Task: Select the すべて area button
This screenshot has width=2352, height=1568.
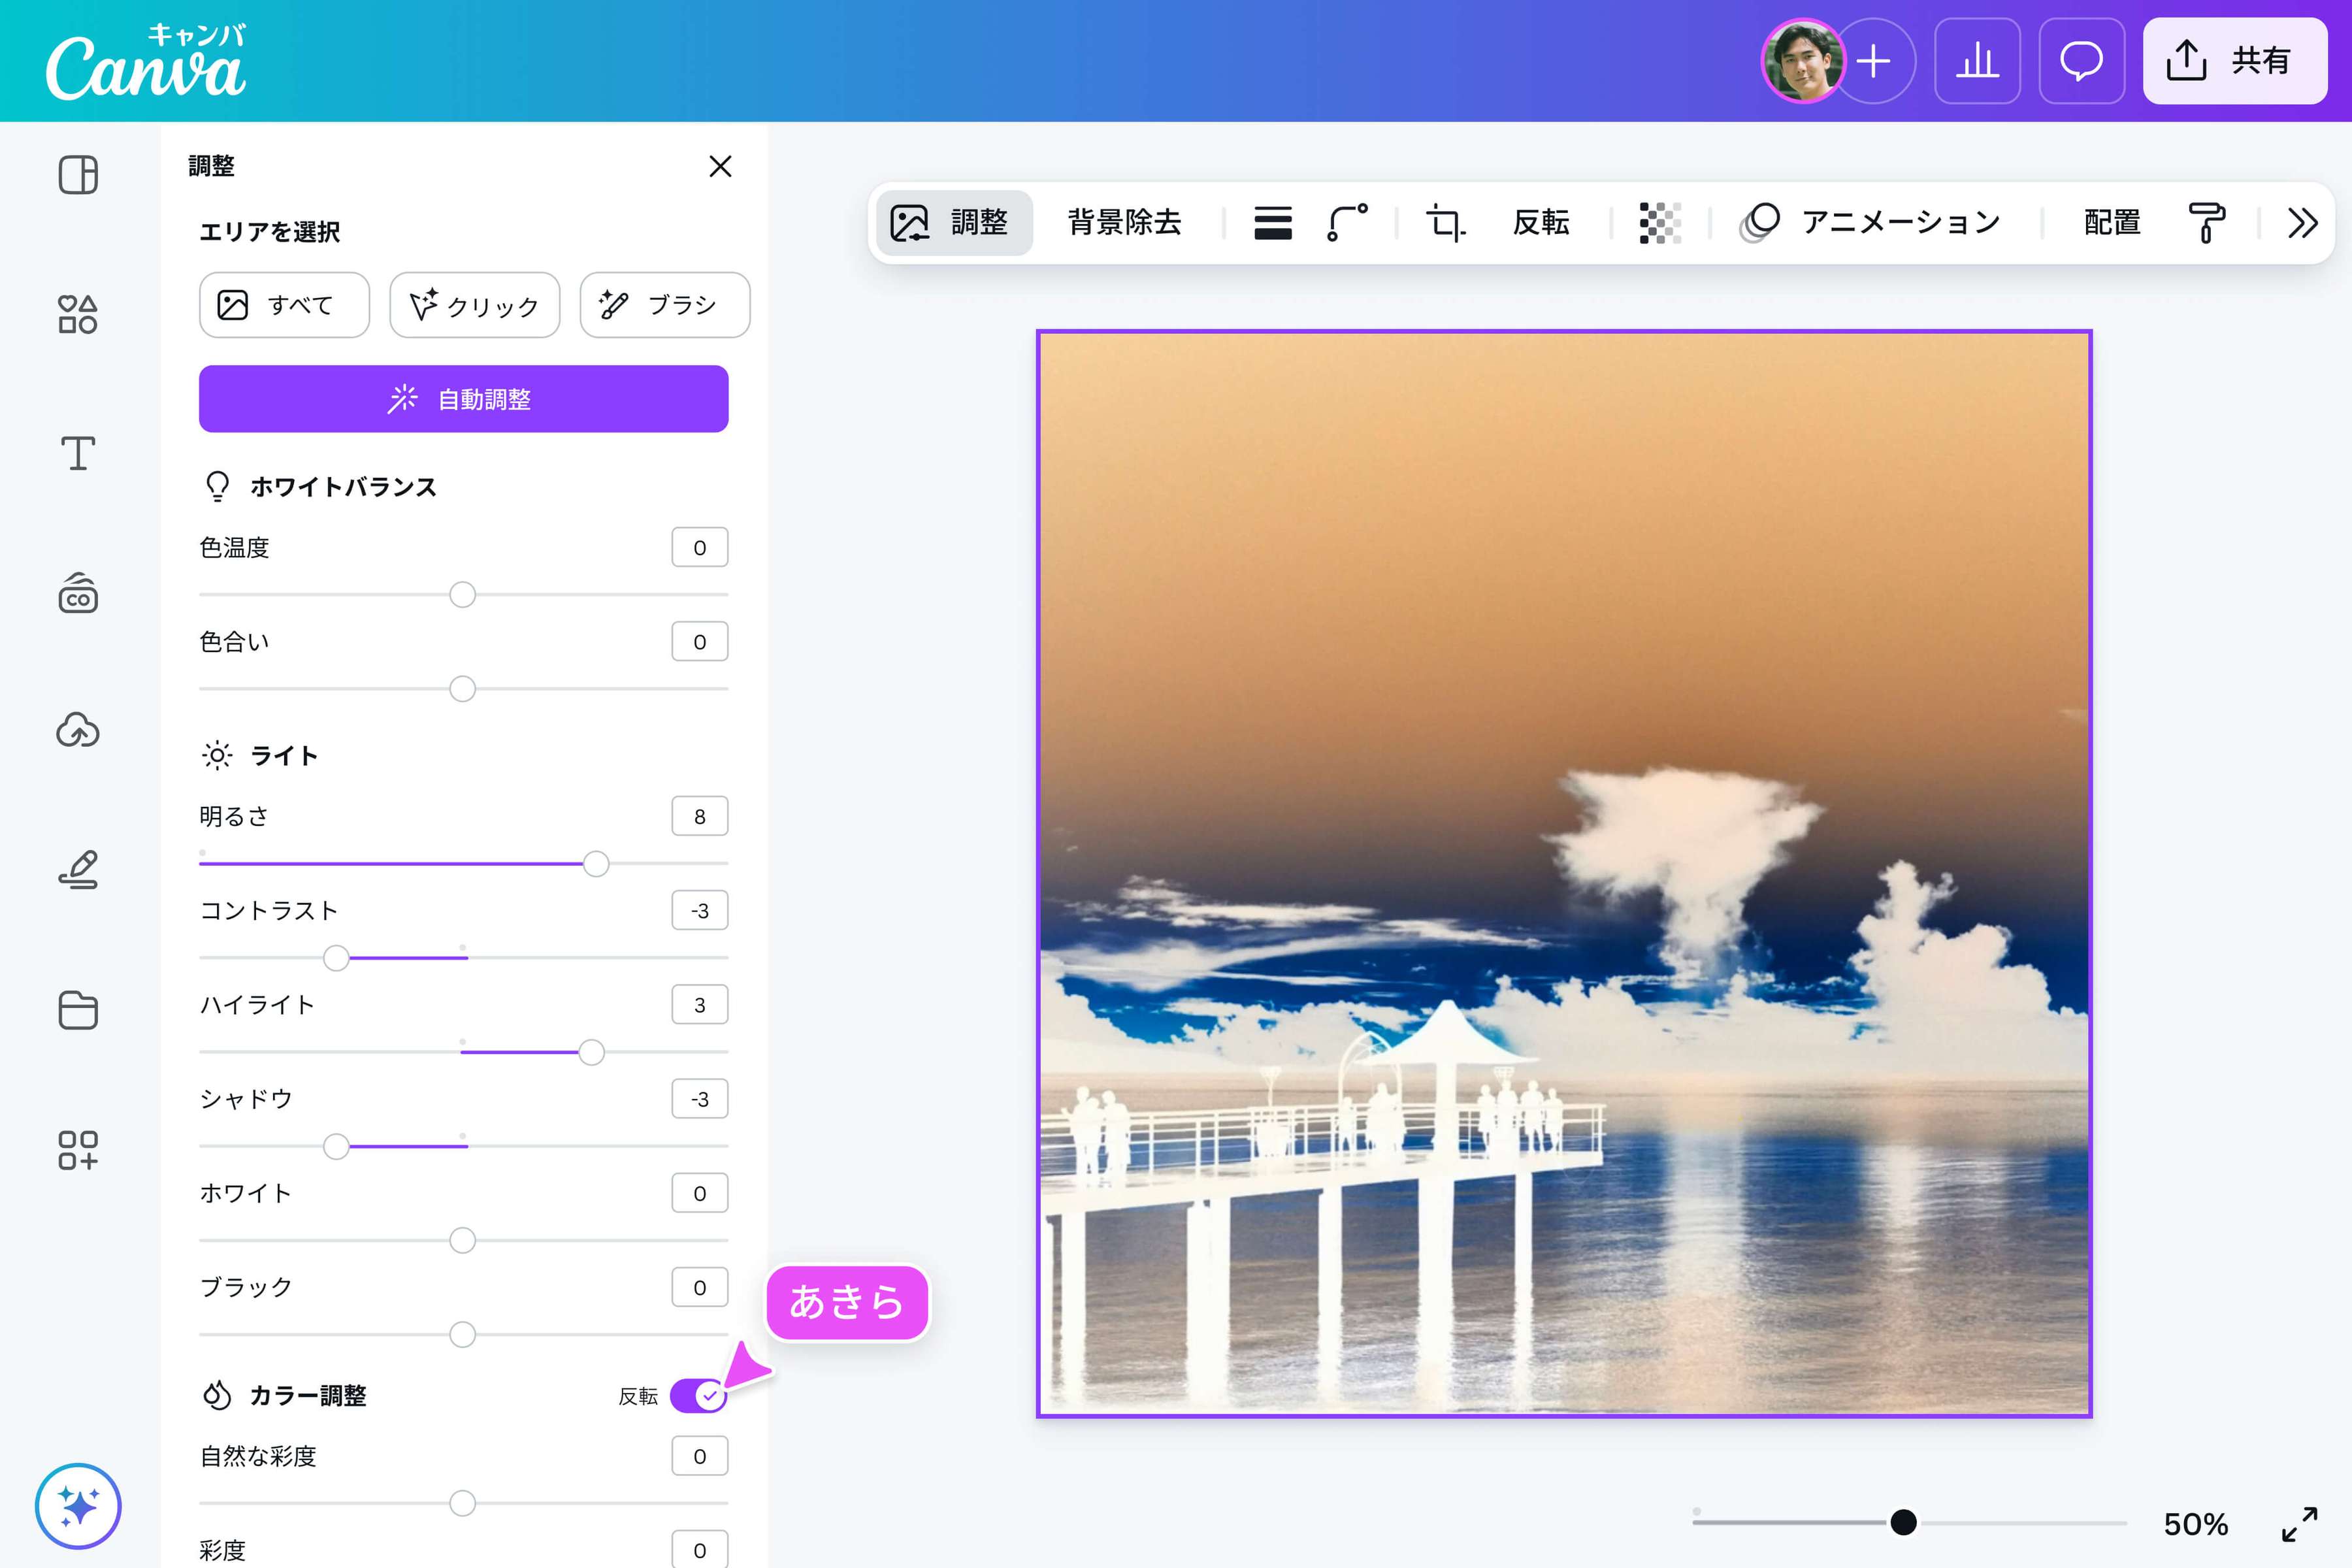Action: [284, 305]
